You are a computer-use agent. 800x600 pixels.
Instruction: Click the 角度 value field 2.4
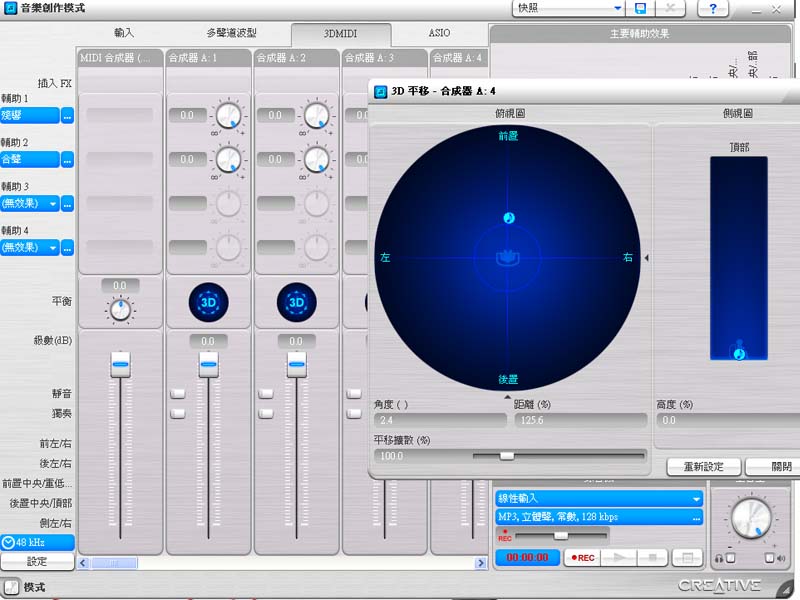tap(440, 420)
